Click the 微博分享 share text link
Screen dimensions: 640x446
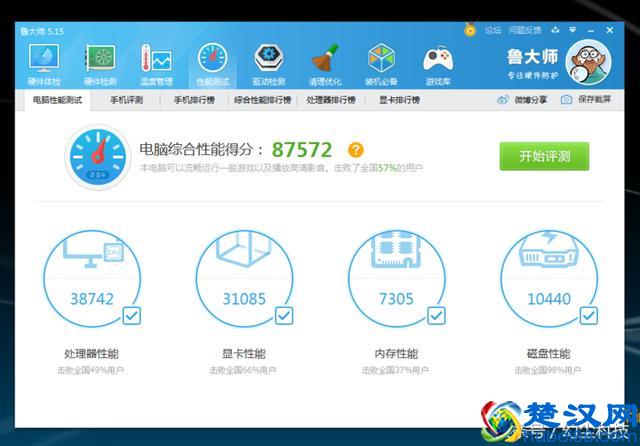click(531, 100)
